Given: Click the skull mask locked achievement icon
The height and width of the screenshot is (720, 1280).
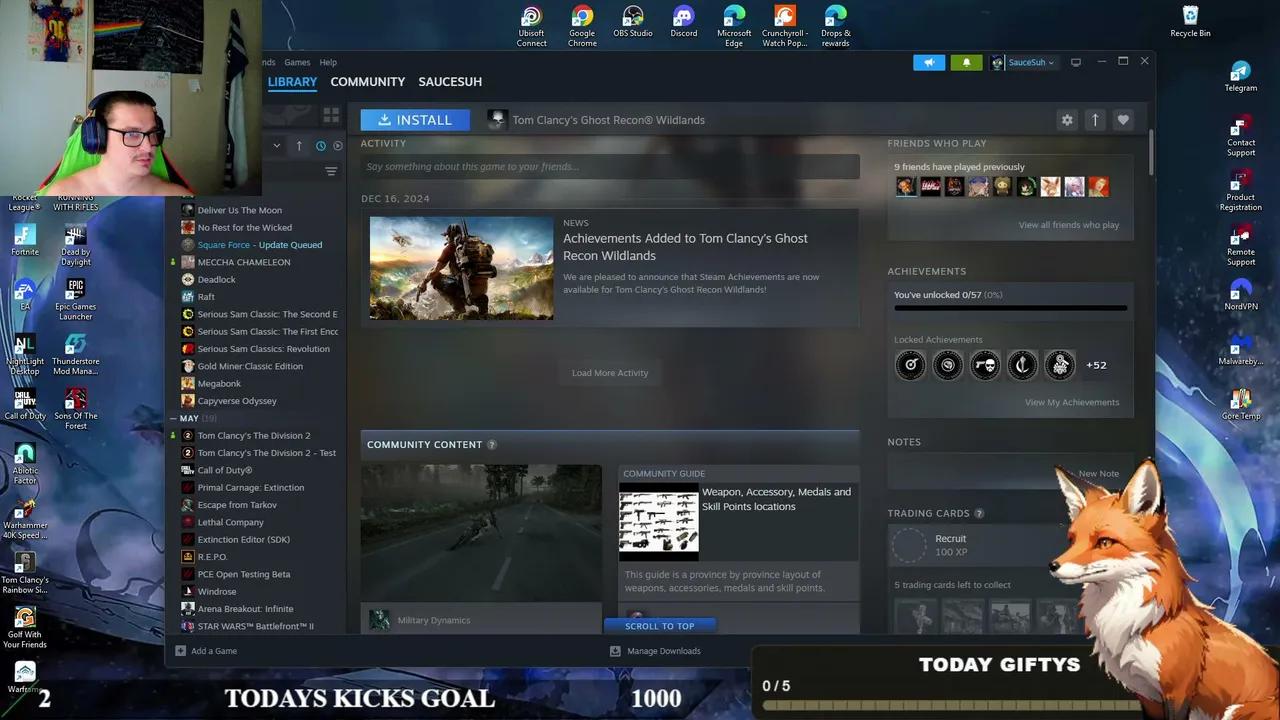Looking at the screenshot, I should pyautogui.click(x=985, y=365).
